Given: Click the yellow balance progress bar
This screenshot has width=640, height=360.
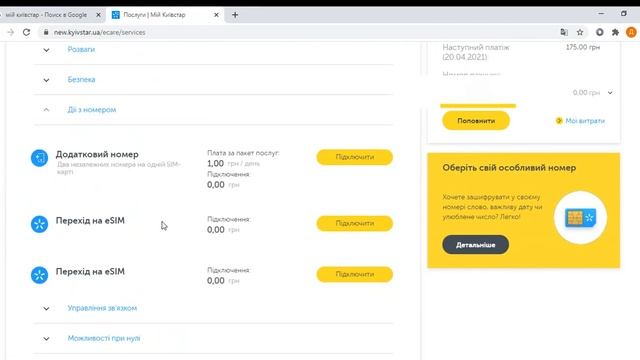Looking at the screenshot, I should tap(478, 106).
